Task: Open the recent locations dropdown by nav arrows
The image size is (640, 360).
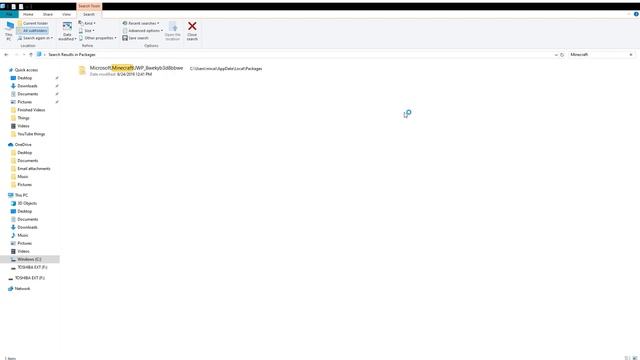Action: point(24,55)
